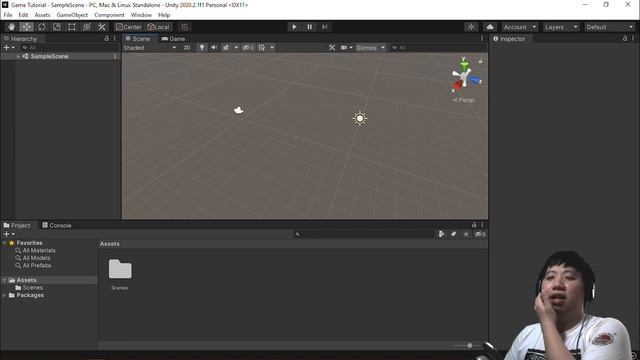
Task: Pause the game playback
Action: [309, 27]
